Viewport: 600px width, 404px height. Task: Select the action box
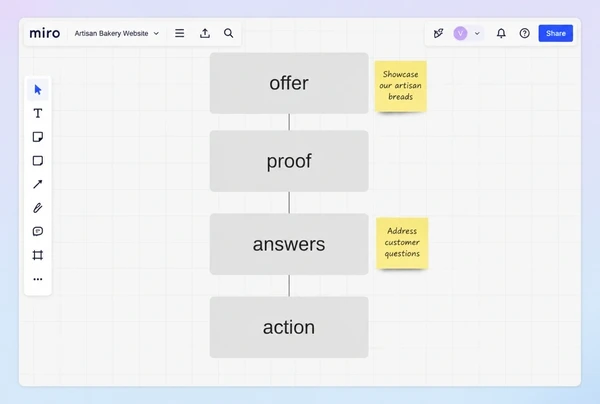(x=289, y=327)
